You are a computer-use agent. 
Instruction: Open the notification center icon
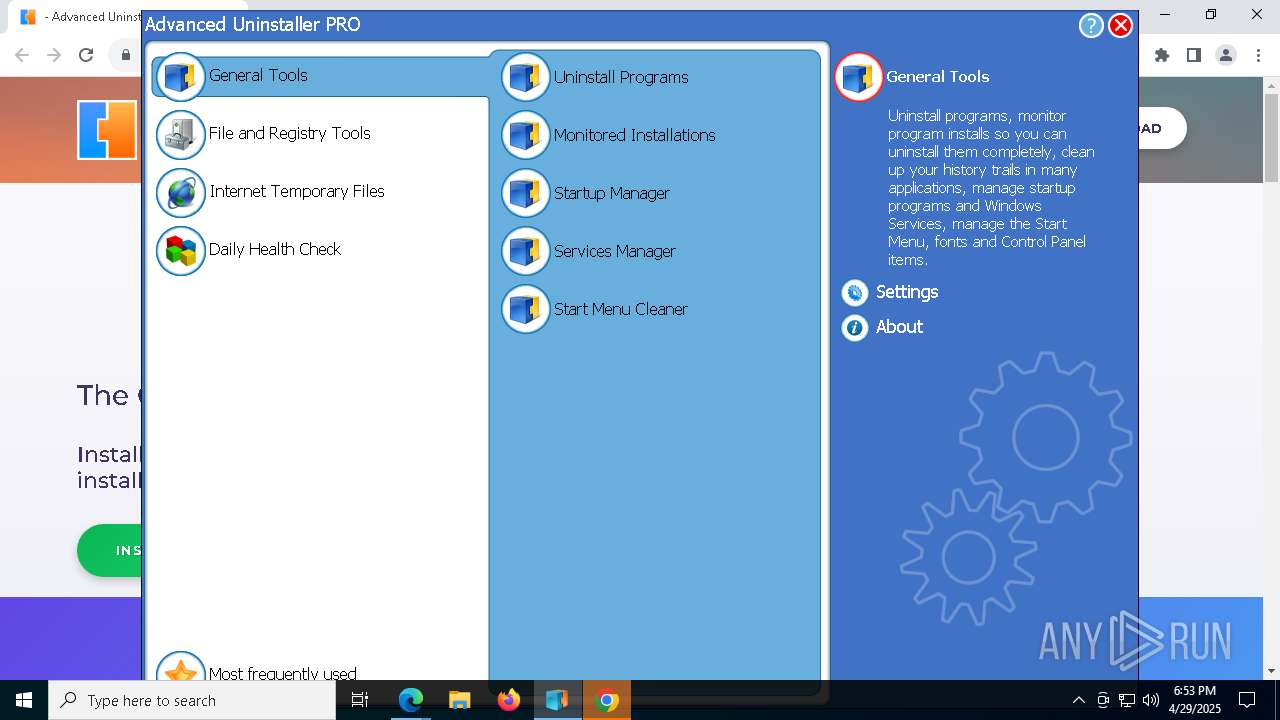pyautogui.click(x=1247, y=700)
